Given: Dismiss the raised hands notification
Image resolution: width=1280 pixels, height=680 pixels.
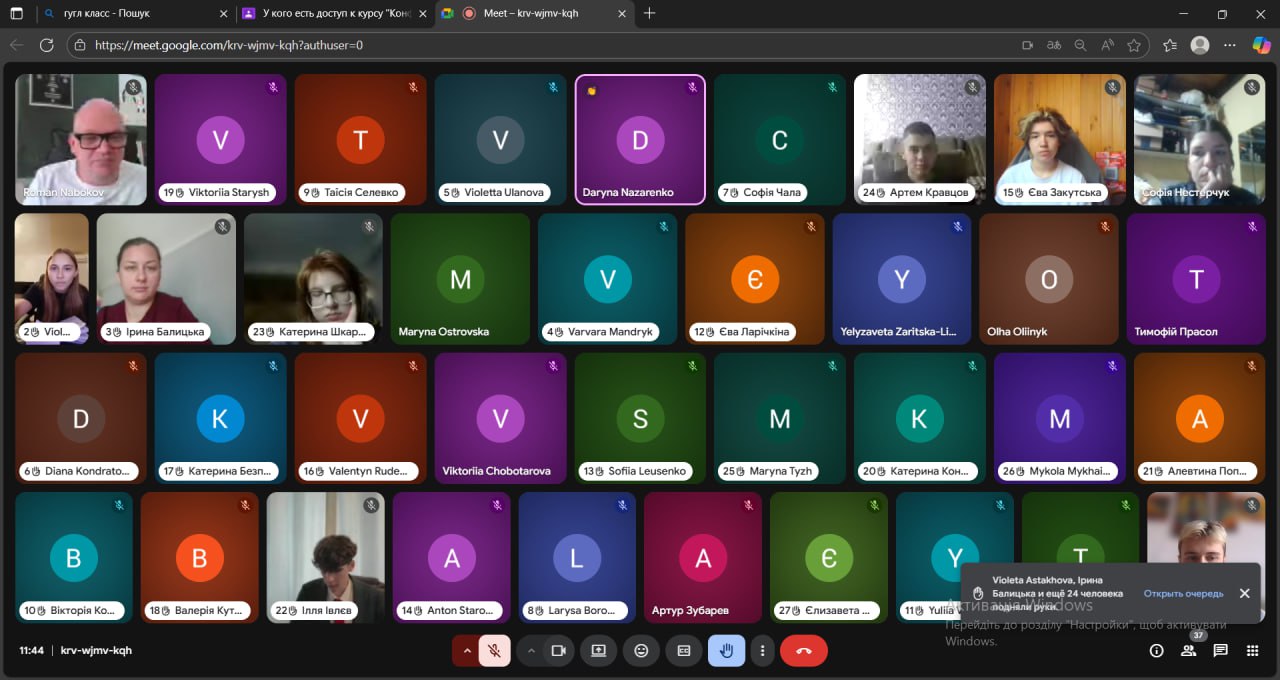Looking at the screenshot, I should point(1244,593).
